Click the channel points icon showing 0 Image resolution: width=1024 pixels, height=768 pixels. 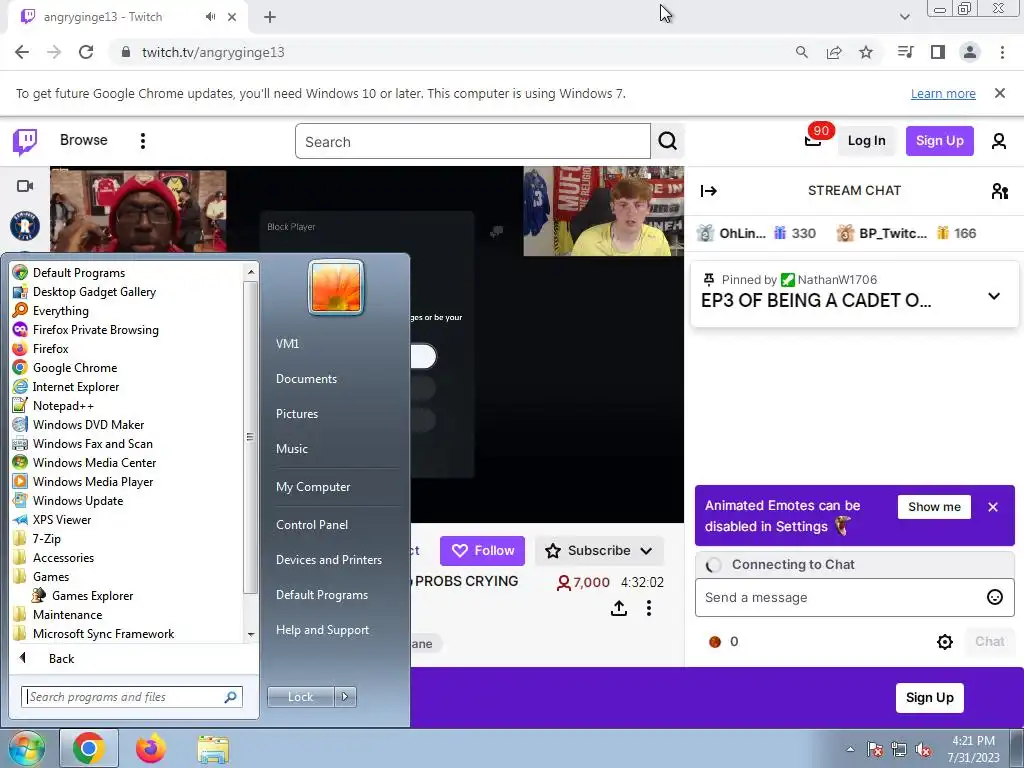[x=715, y=642]
